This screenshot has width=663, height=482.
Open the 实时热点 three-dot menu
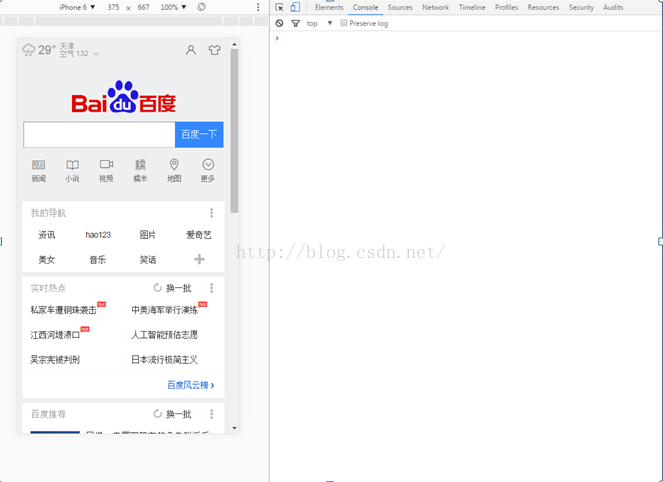point(211,288)
